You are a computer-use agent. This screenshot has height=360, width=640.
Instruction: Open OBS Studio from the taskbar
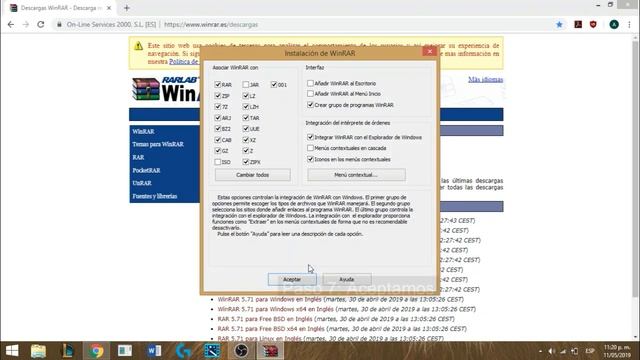(241, 351)
